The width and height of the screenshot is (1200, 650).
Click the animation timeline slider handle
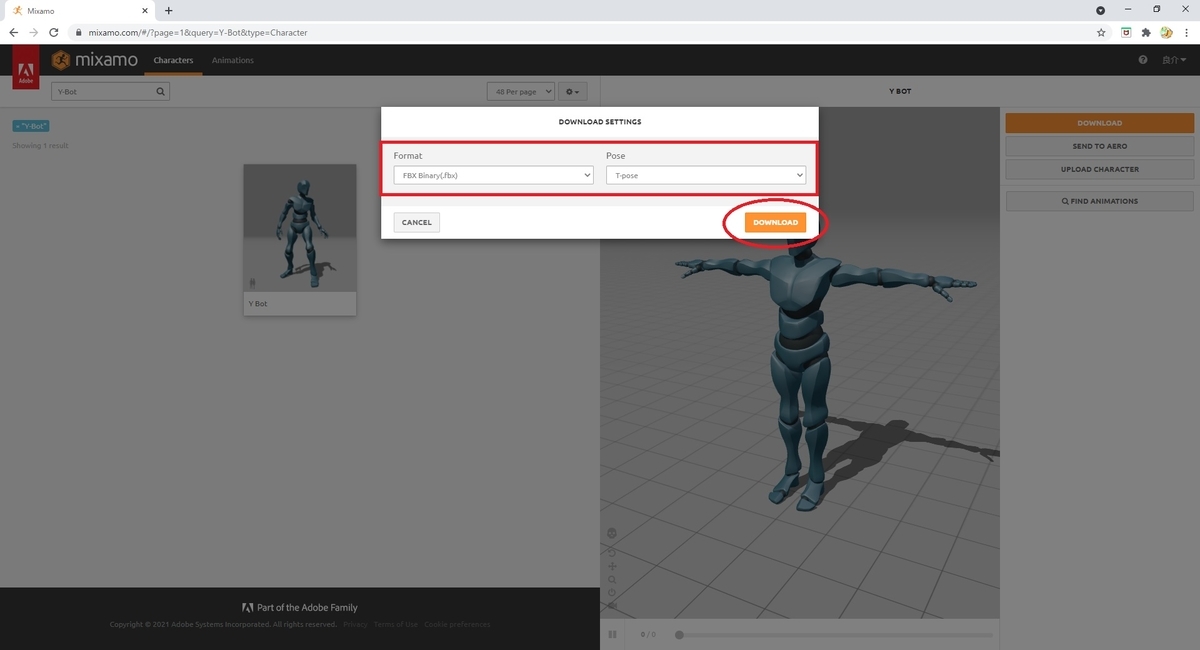click(x=679, y=634)
